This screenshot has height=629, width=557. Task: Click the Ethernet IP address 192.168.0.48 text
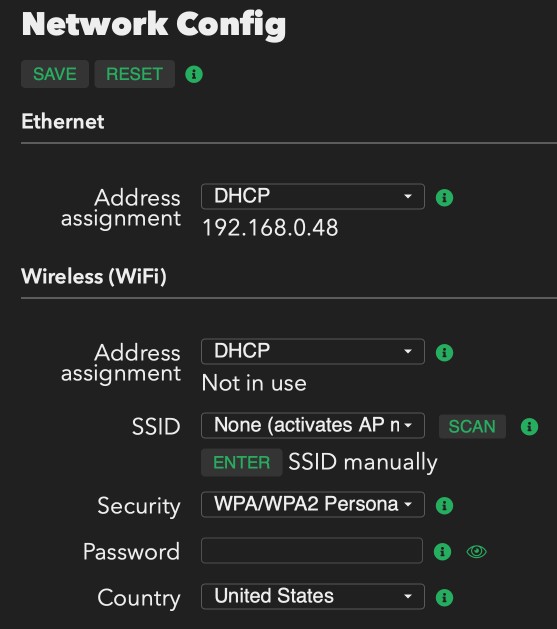[271, 228]
